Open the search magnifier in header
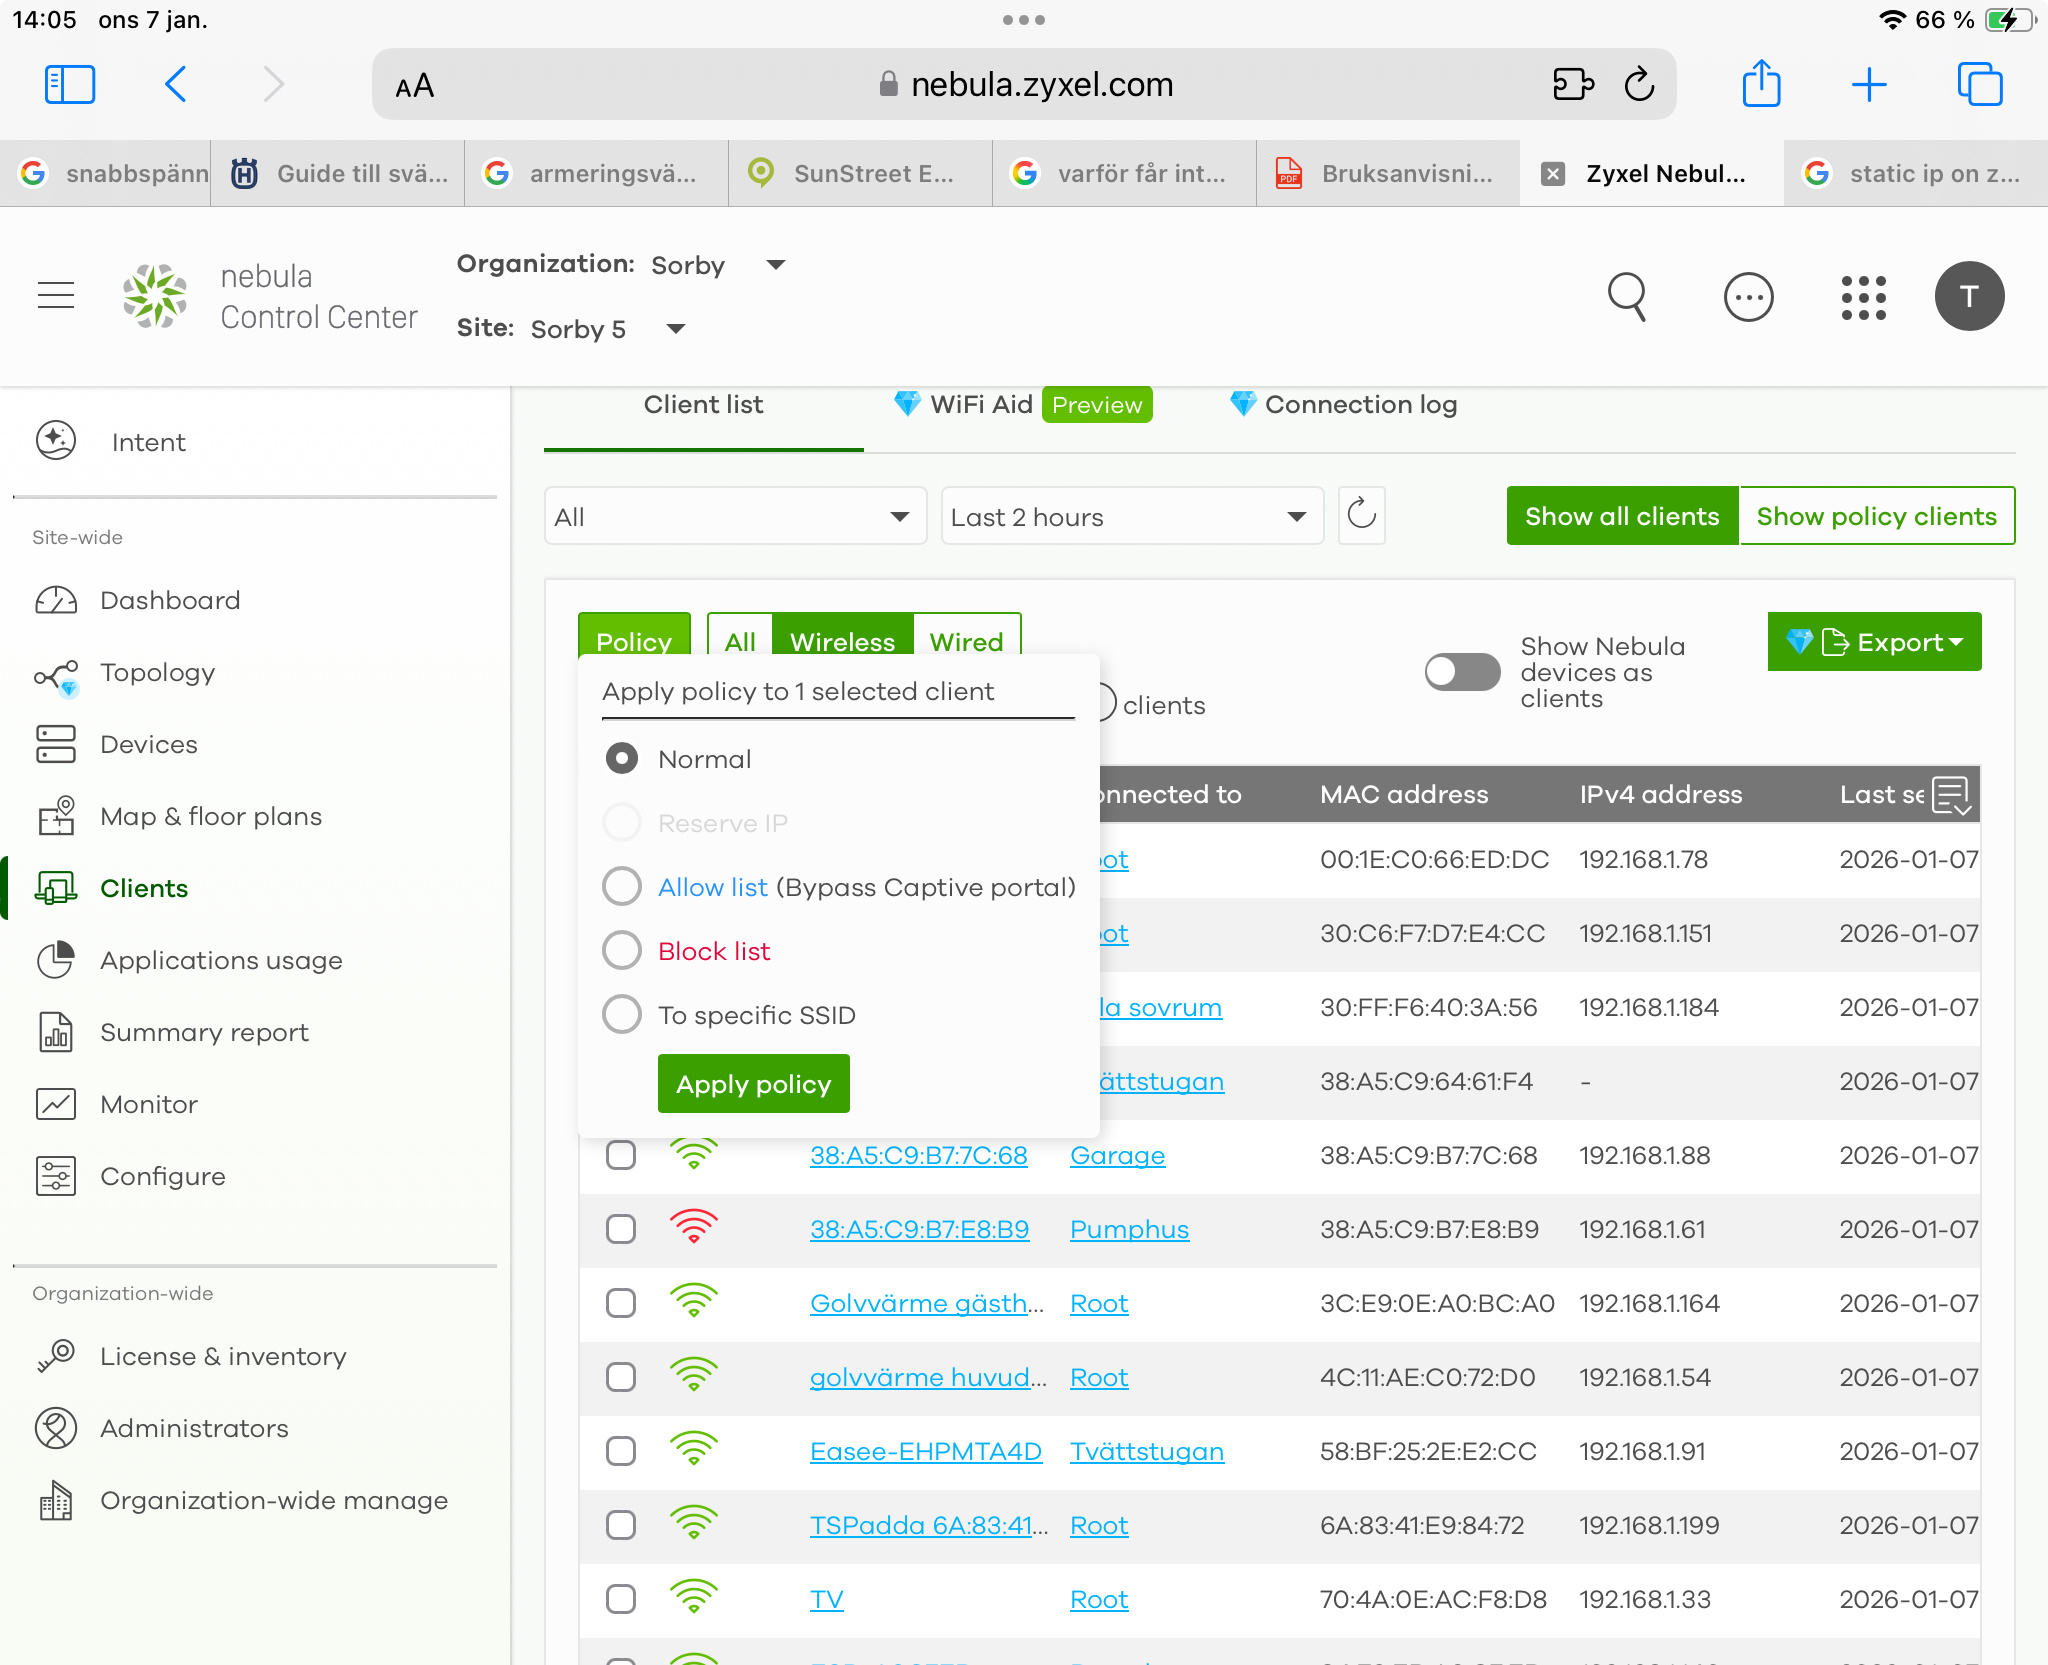The width and height of the screenshot is (2048, 1665). click(x=1627, y=297)
